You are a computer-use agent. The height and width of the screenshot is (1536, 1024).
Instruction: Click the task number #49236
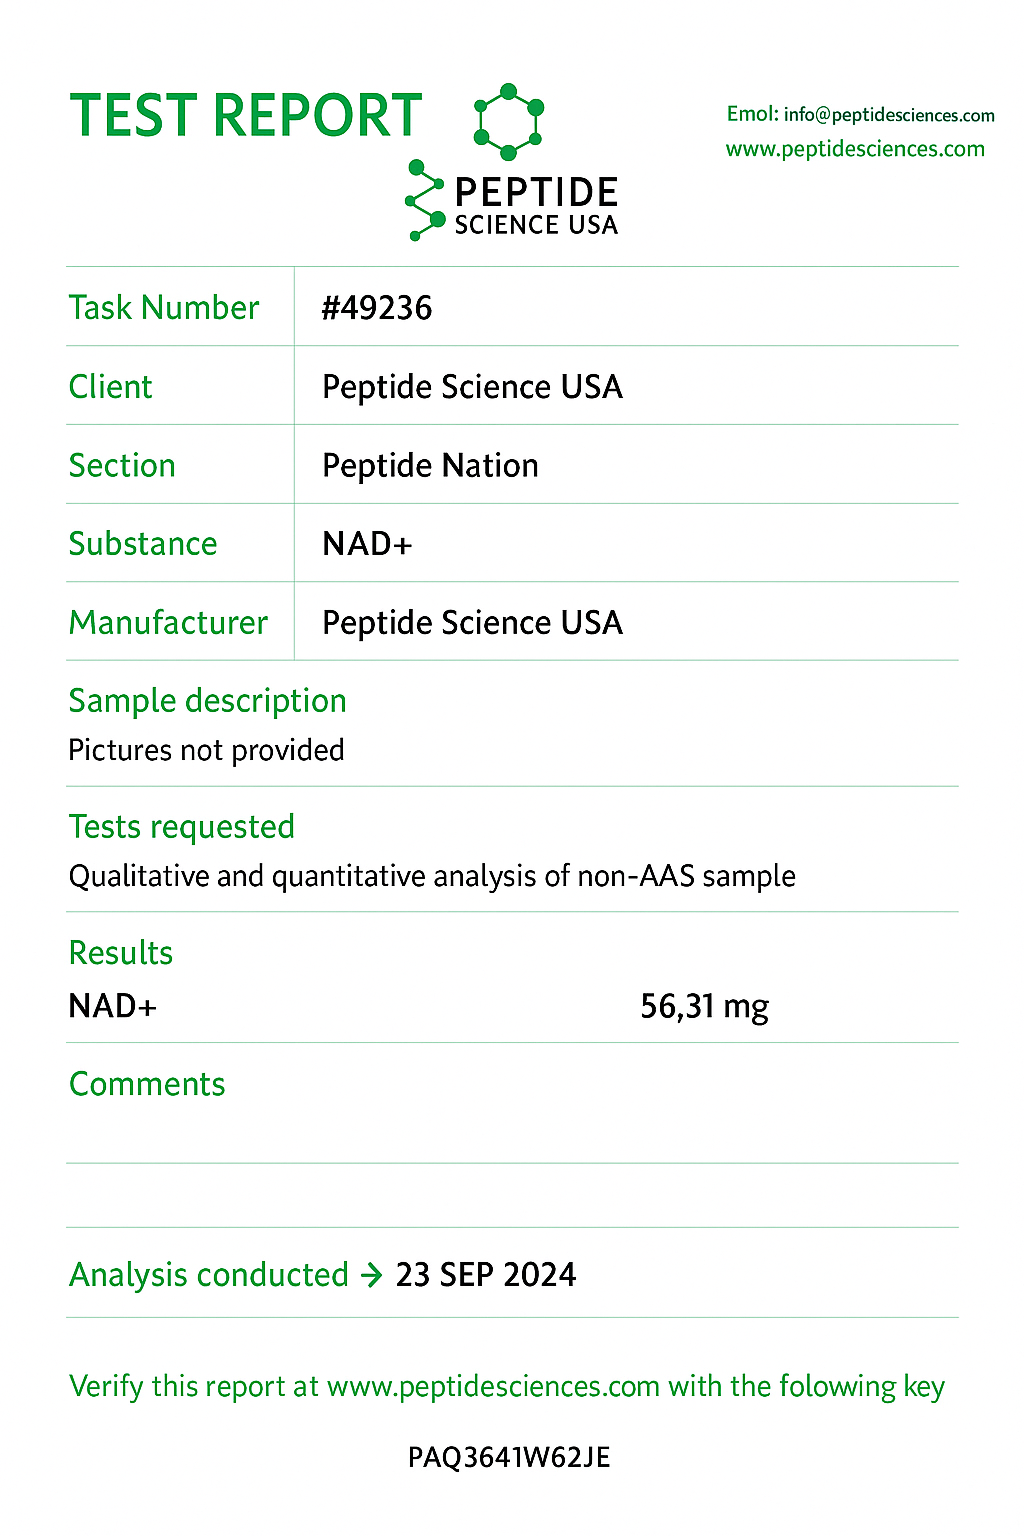[x=377, y=308]
